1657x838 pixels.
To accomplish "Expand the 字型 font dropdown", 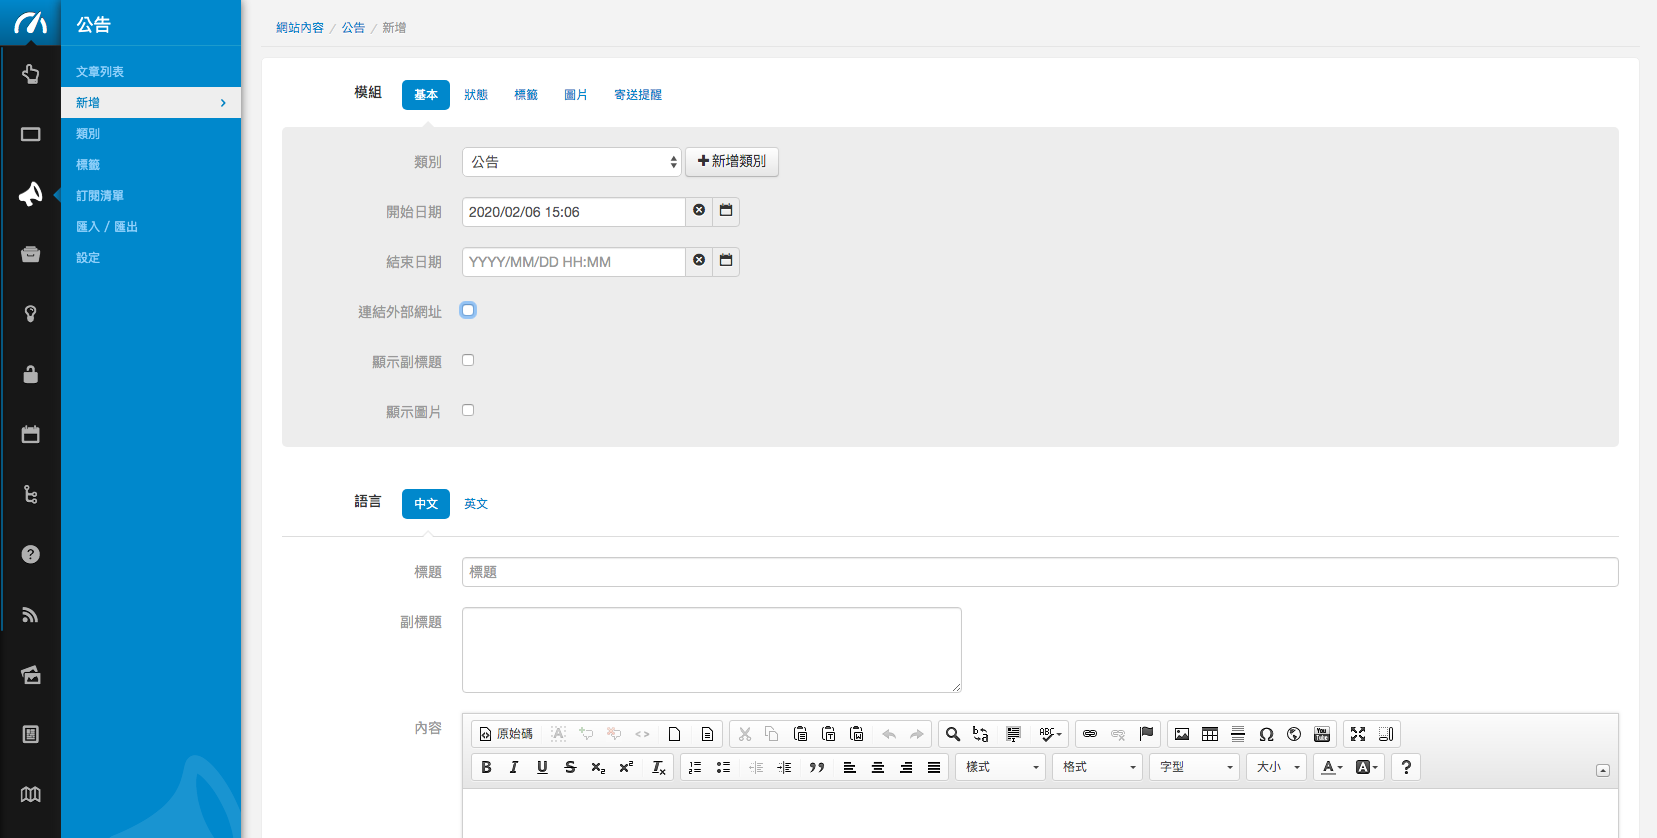I will [1195, 767].
